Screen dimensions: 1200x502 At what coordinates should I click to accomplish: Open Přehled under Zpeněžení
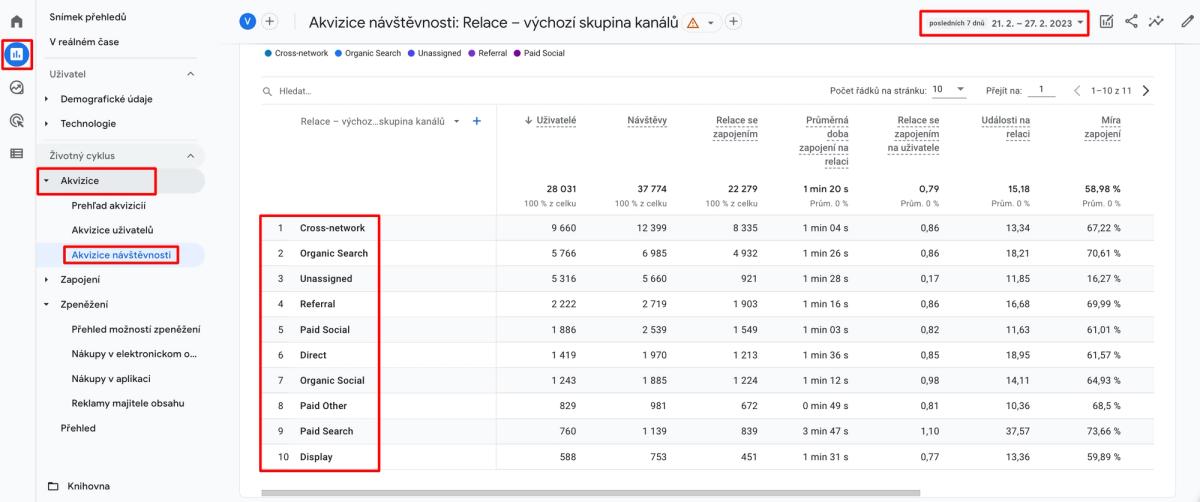click(78, 428)
